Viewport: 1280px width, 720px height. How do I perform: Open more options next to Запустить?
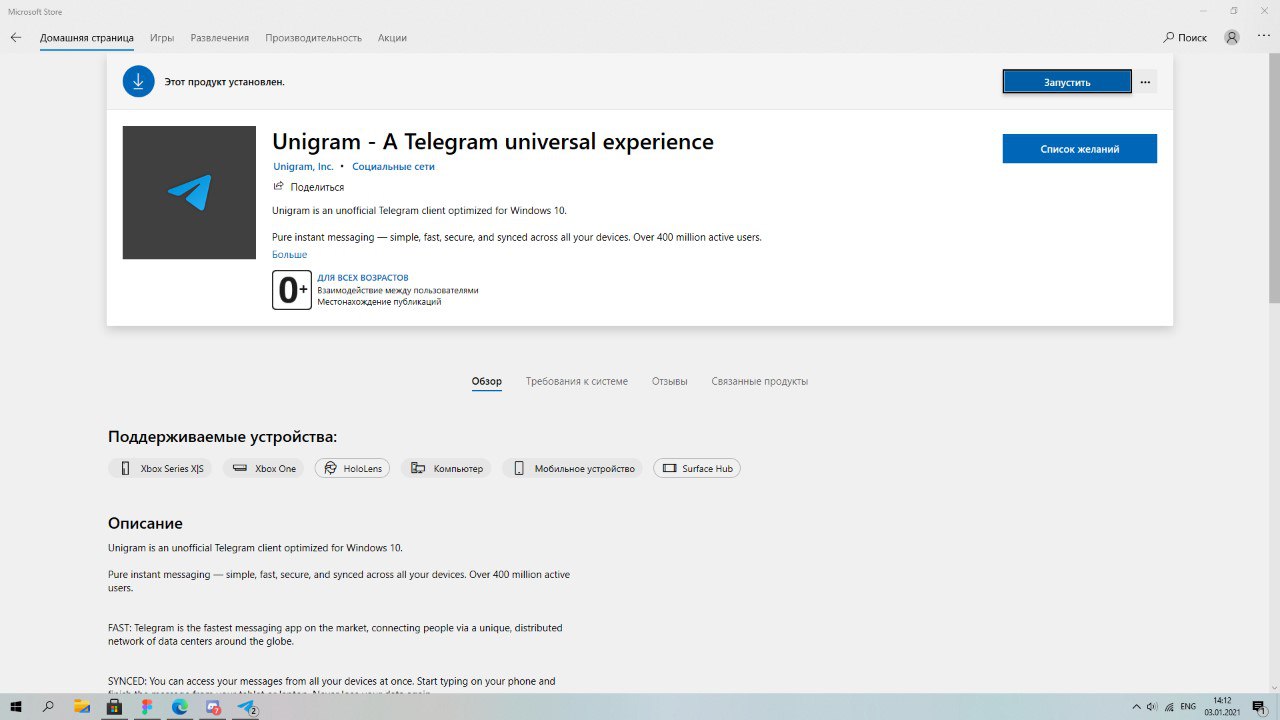click(1145, 82)
